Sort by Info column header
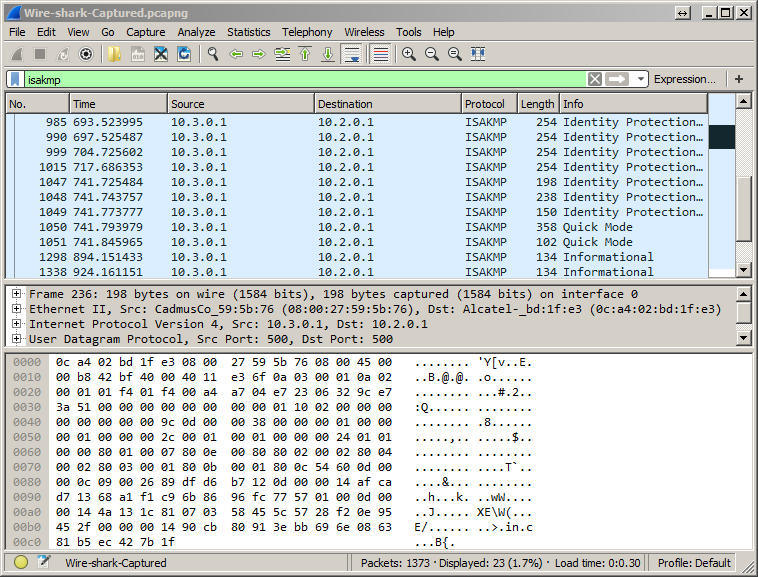This screenshot has width=758, height=577. click(x=634, y=104)
